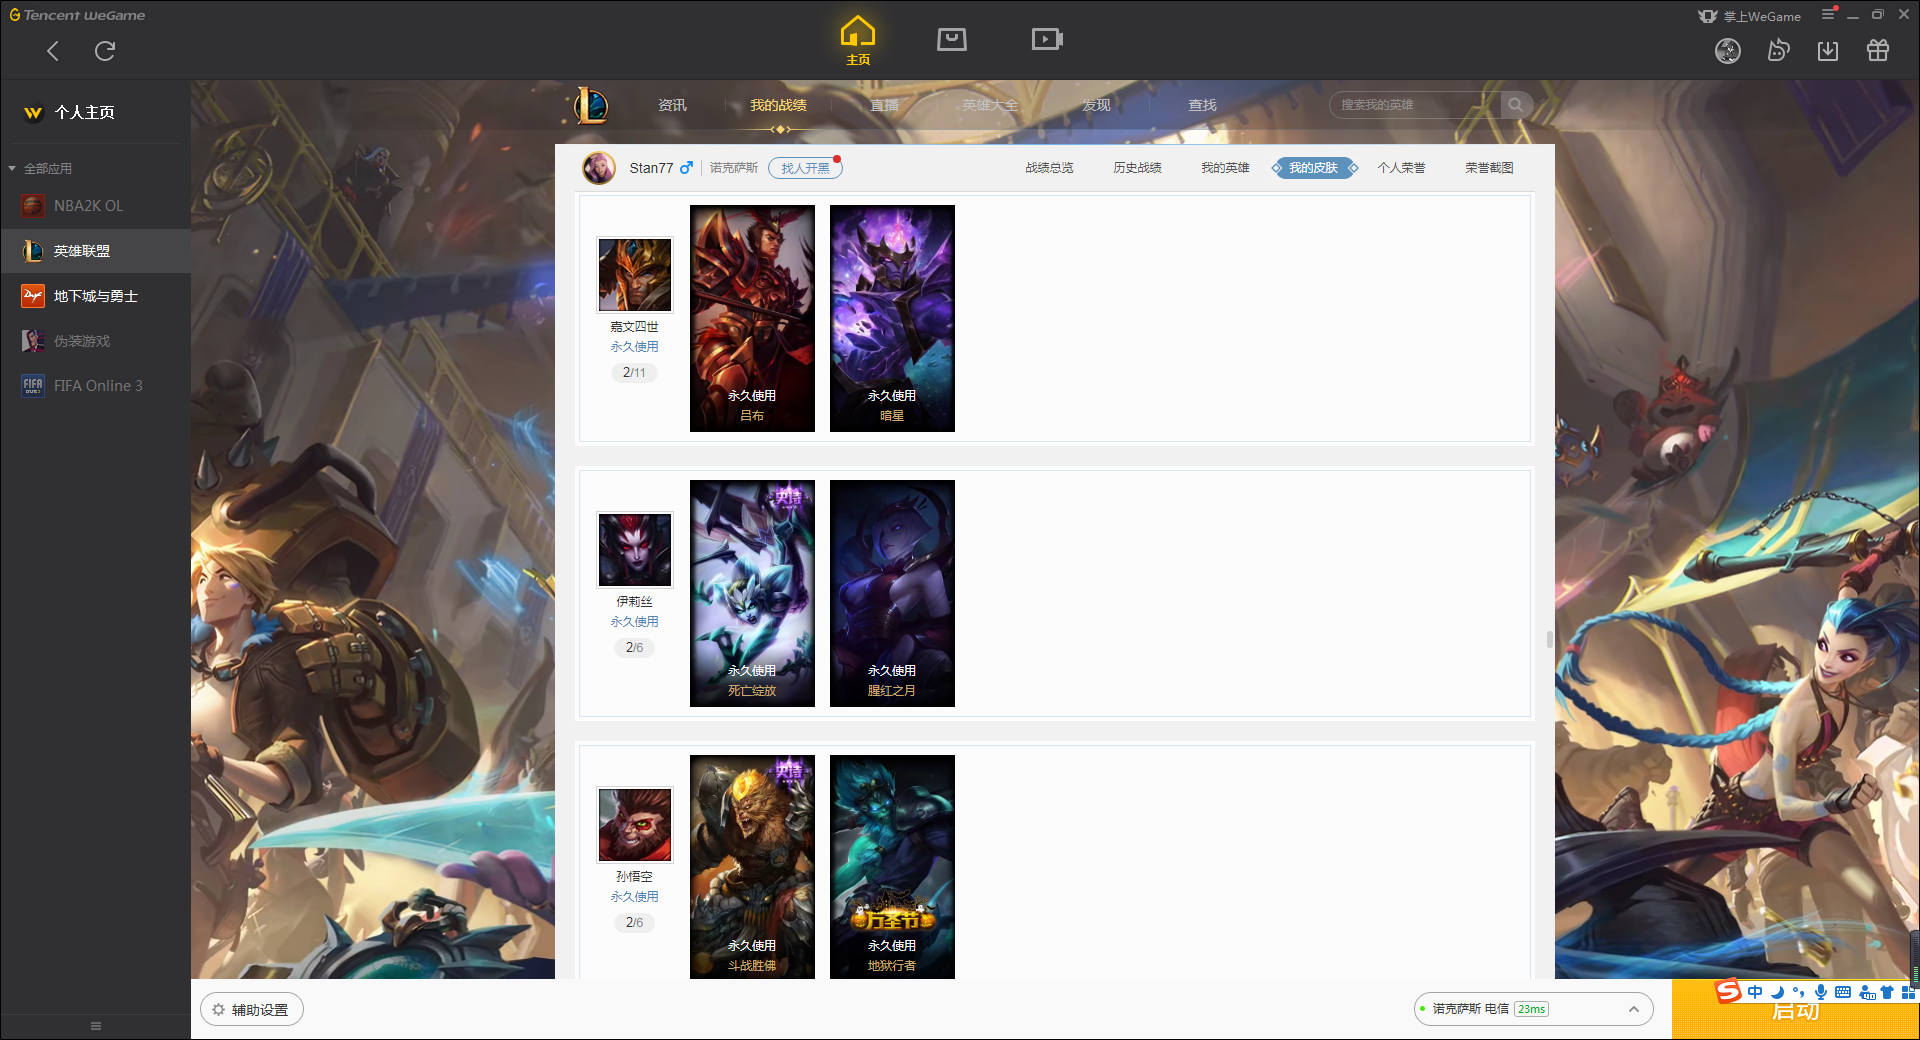
Task: Select 英雄联盟 in the sidebar
Action: 95,251
